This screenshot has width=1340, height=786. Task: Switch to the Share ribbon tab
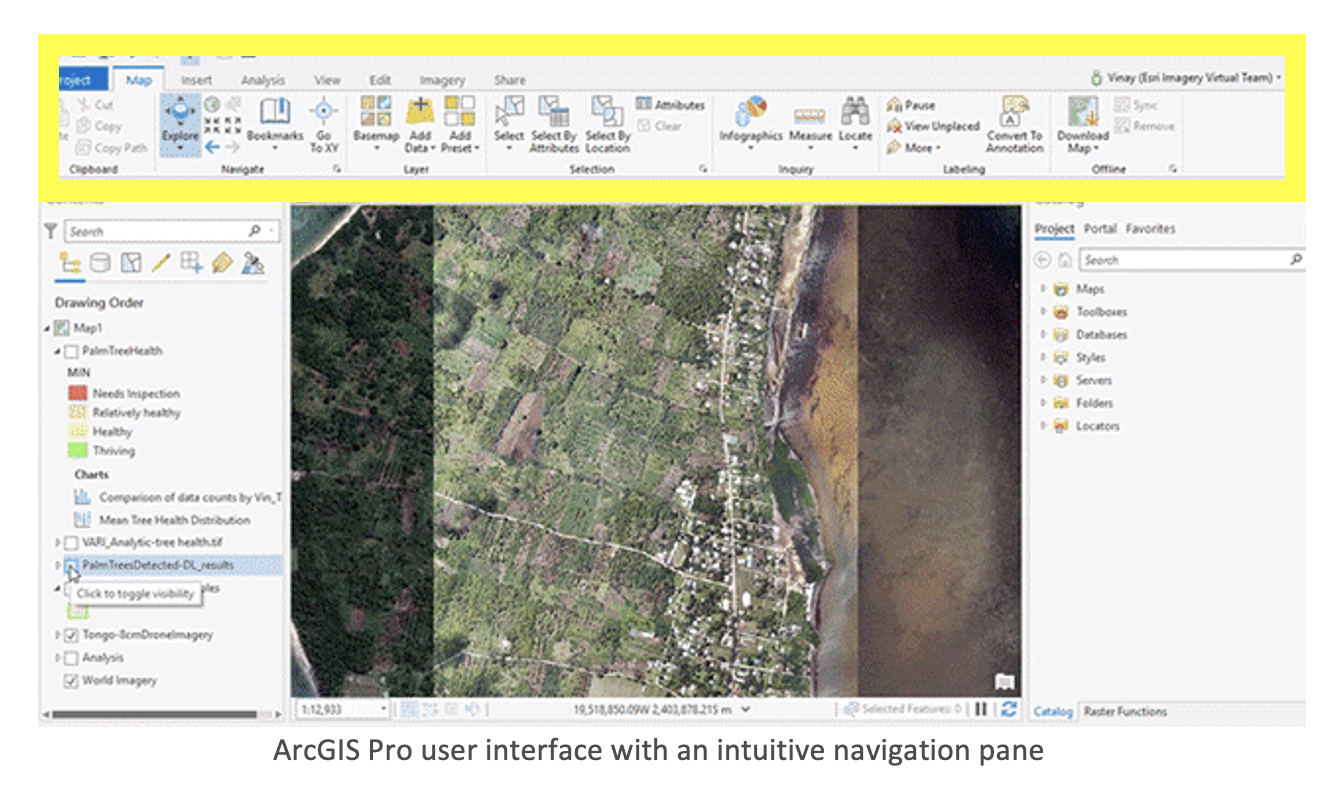click(510, 80)
